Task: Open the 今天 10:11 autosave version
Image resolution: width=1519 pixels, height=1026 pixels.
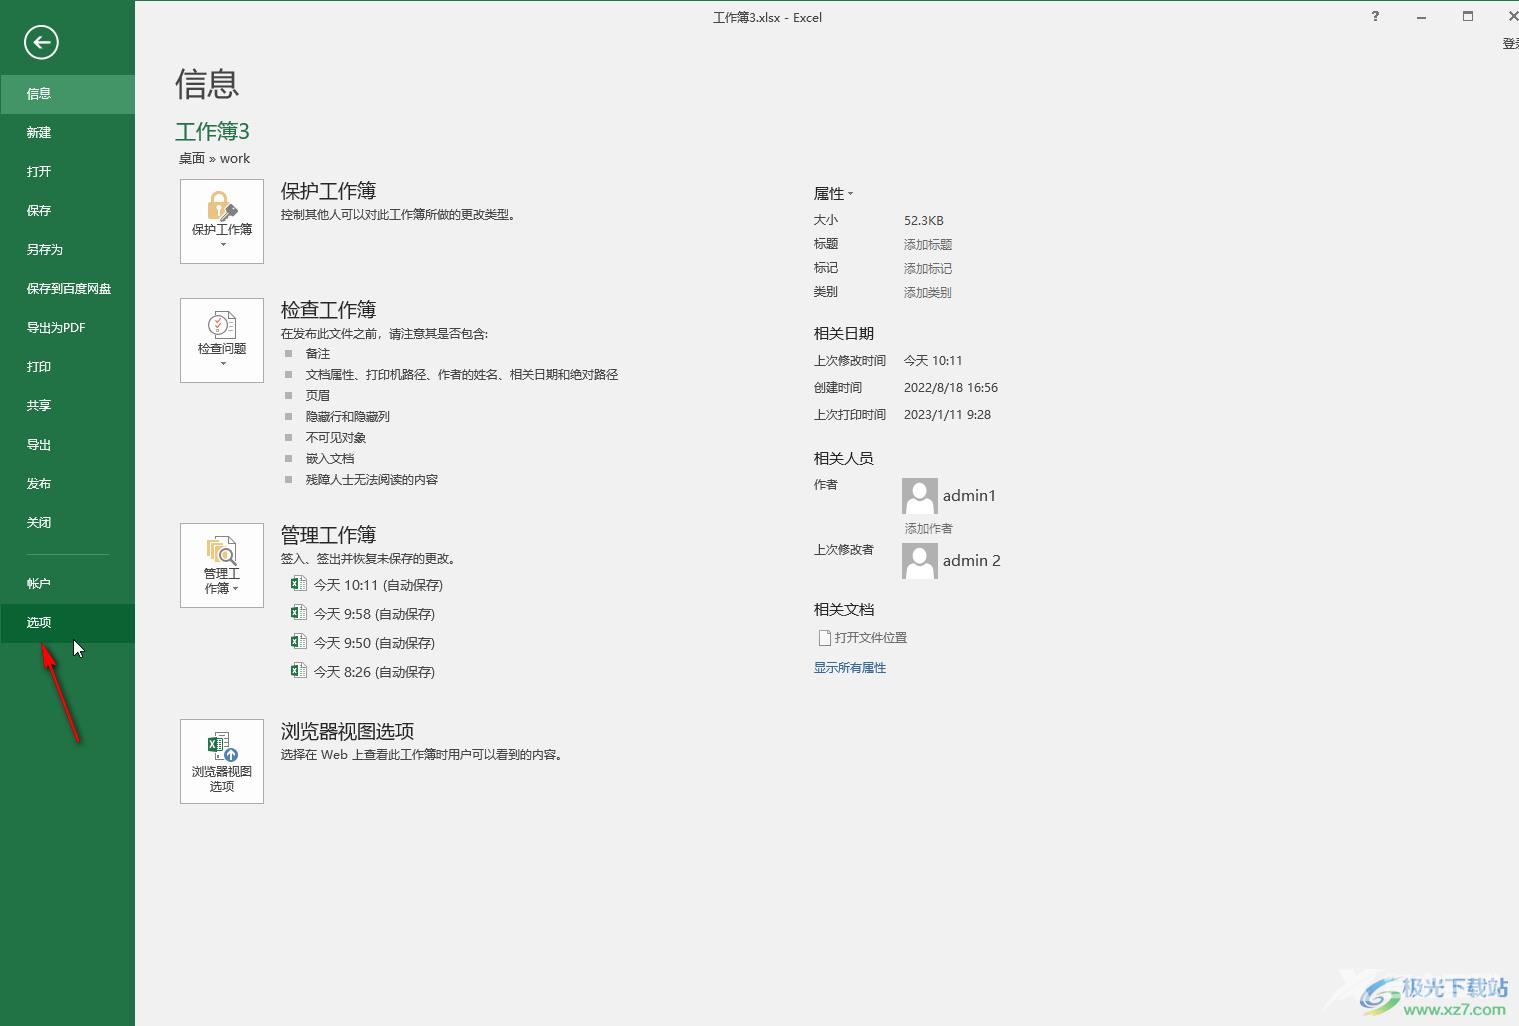Action: coord(378,585)
